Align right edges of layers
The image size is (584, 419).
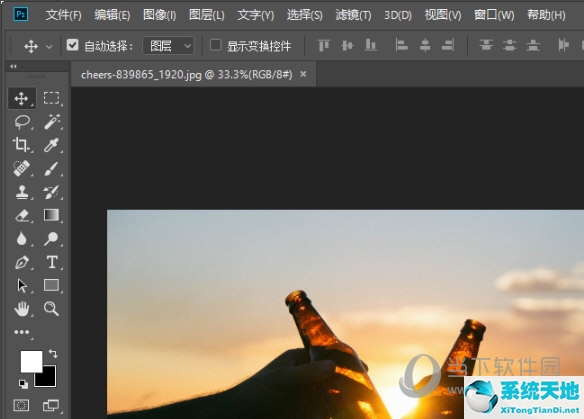click(448, 45)
